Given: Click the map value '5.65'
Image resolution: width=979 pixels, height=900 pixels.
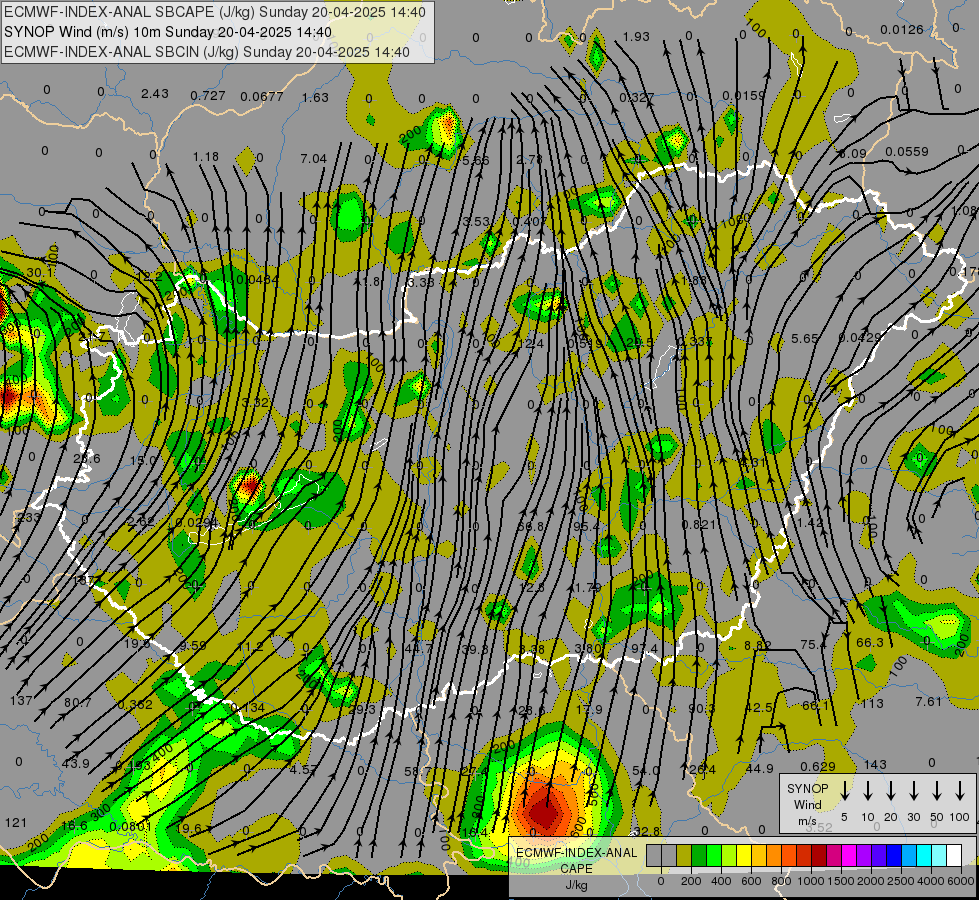Looking at the screenshot, I should coord(804,339).
